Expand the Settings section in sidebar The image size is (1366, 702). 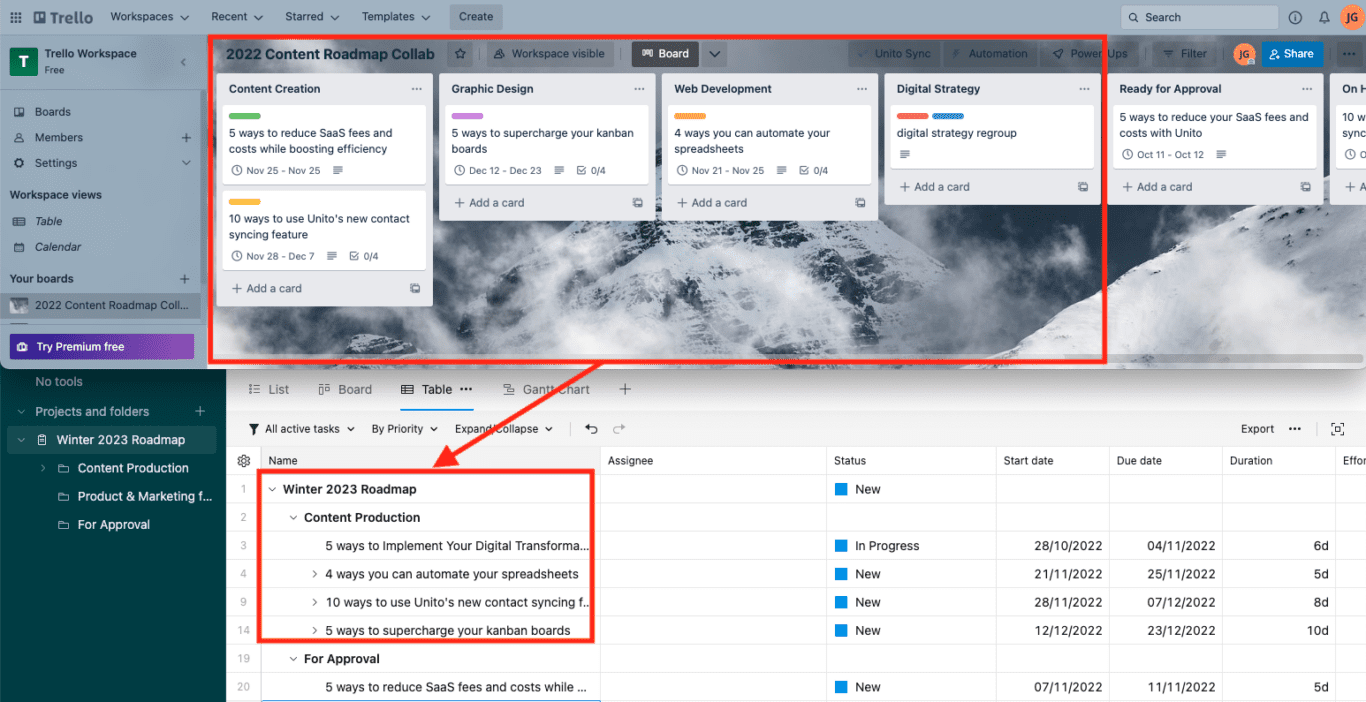click(186, 163)
